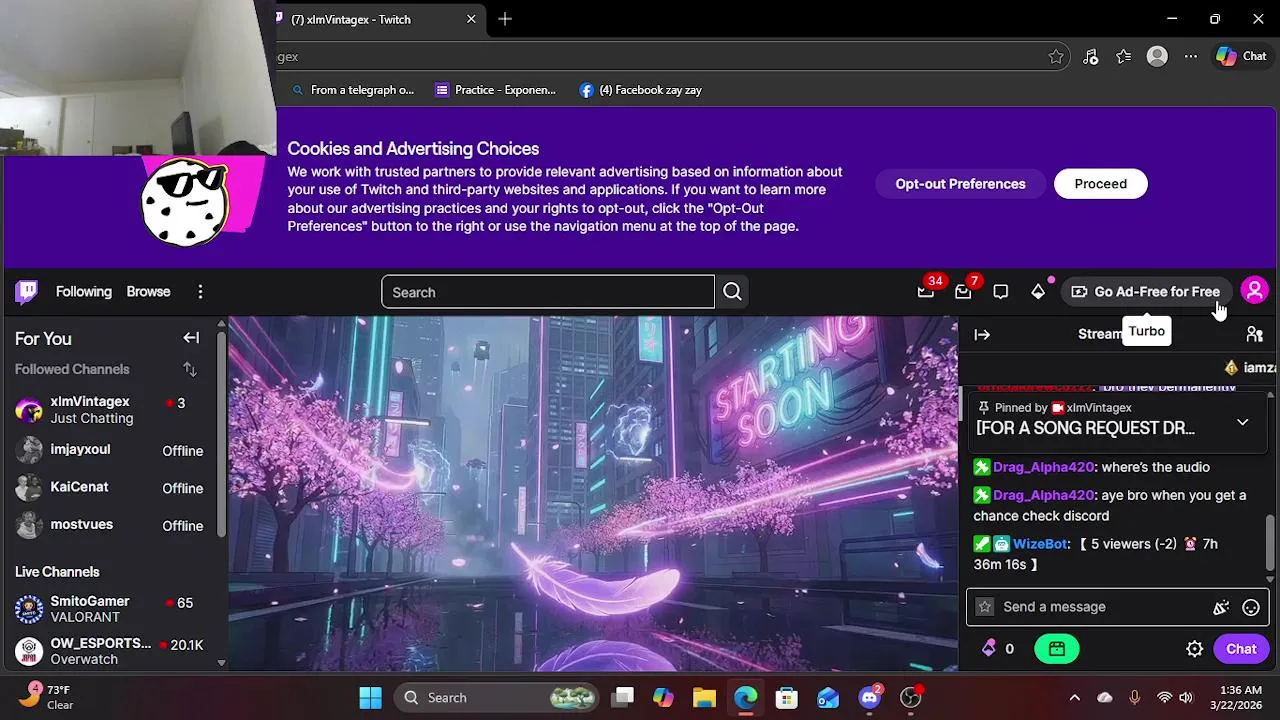This screenshot has width=1280, height=720.
Task: Open the three-dot More menu
Action: click(x=200, y=292)
